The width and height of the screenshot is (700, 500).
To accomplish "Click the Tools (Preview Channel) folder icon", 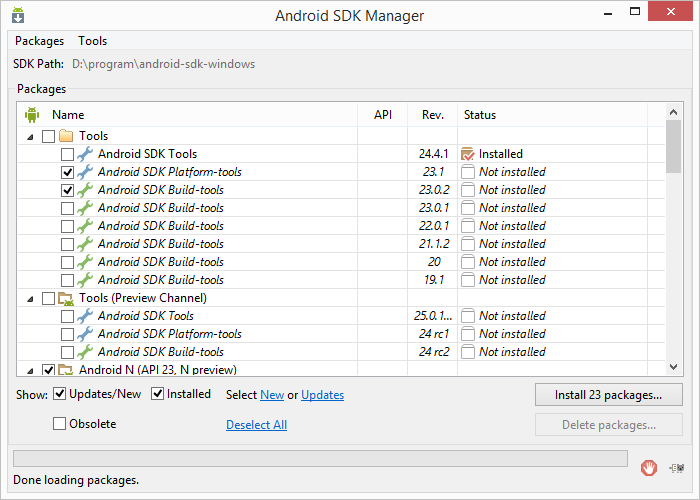I will tap(66, 298).
